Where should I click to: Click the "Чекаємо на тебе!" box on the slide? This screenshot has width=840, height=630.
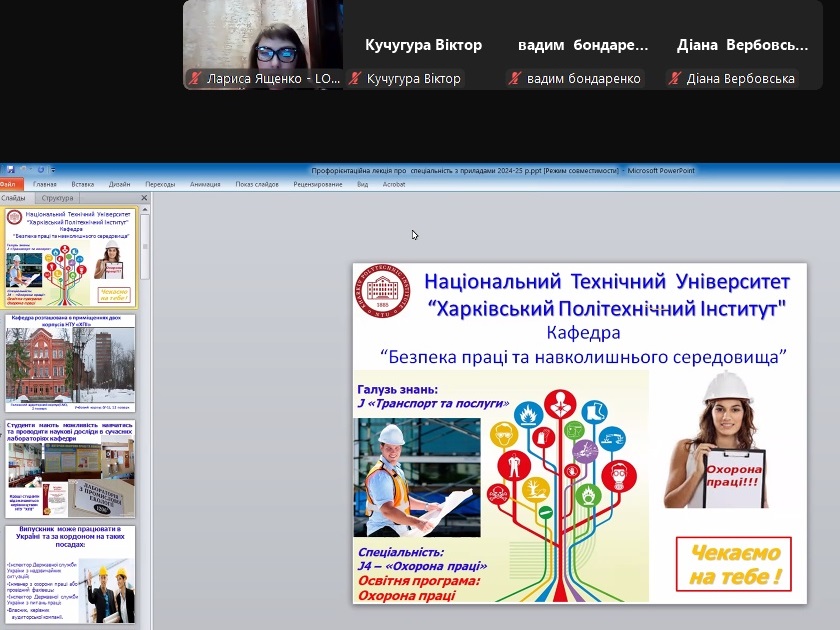point(734,564)
